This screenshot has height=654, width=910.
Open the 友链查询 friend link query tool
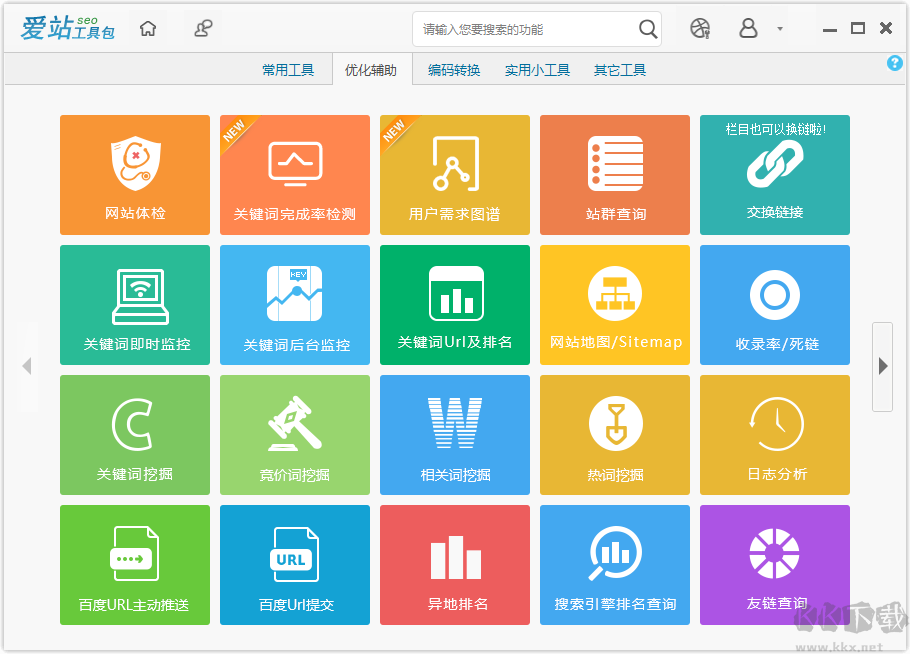point(774,565)
